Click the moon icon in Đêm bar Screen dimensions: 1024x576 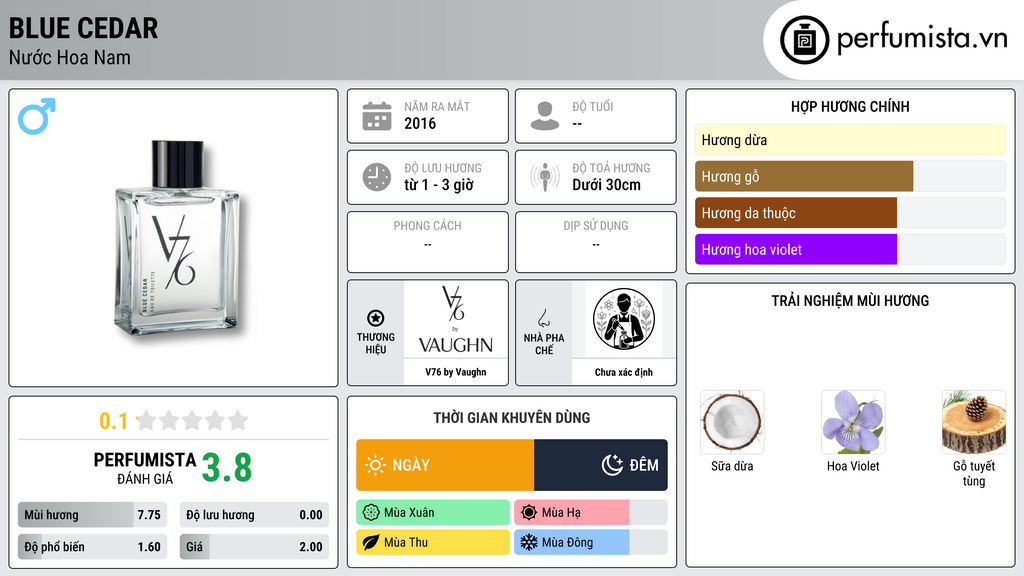coord(612,465)
